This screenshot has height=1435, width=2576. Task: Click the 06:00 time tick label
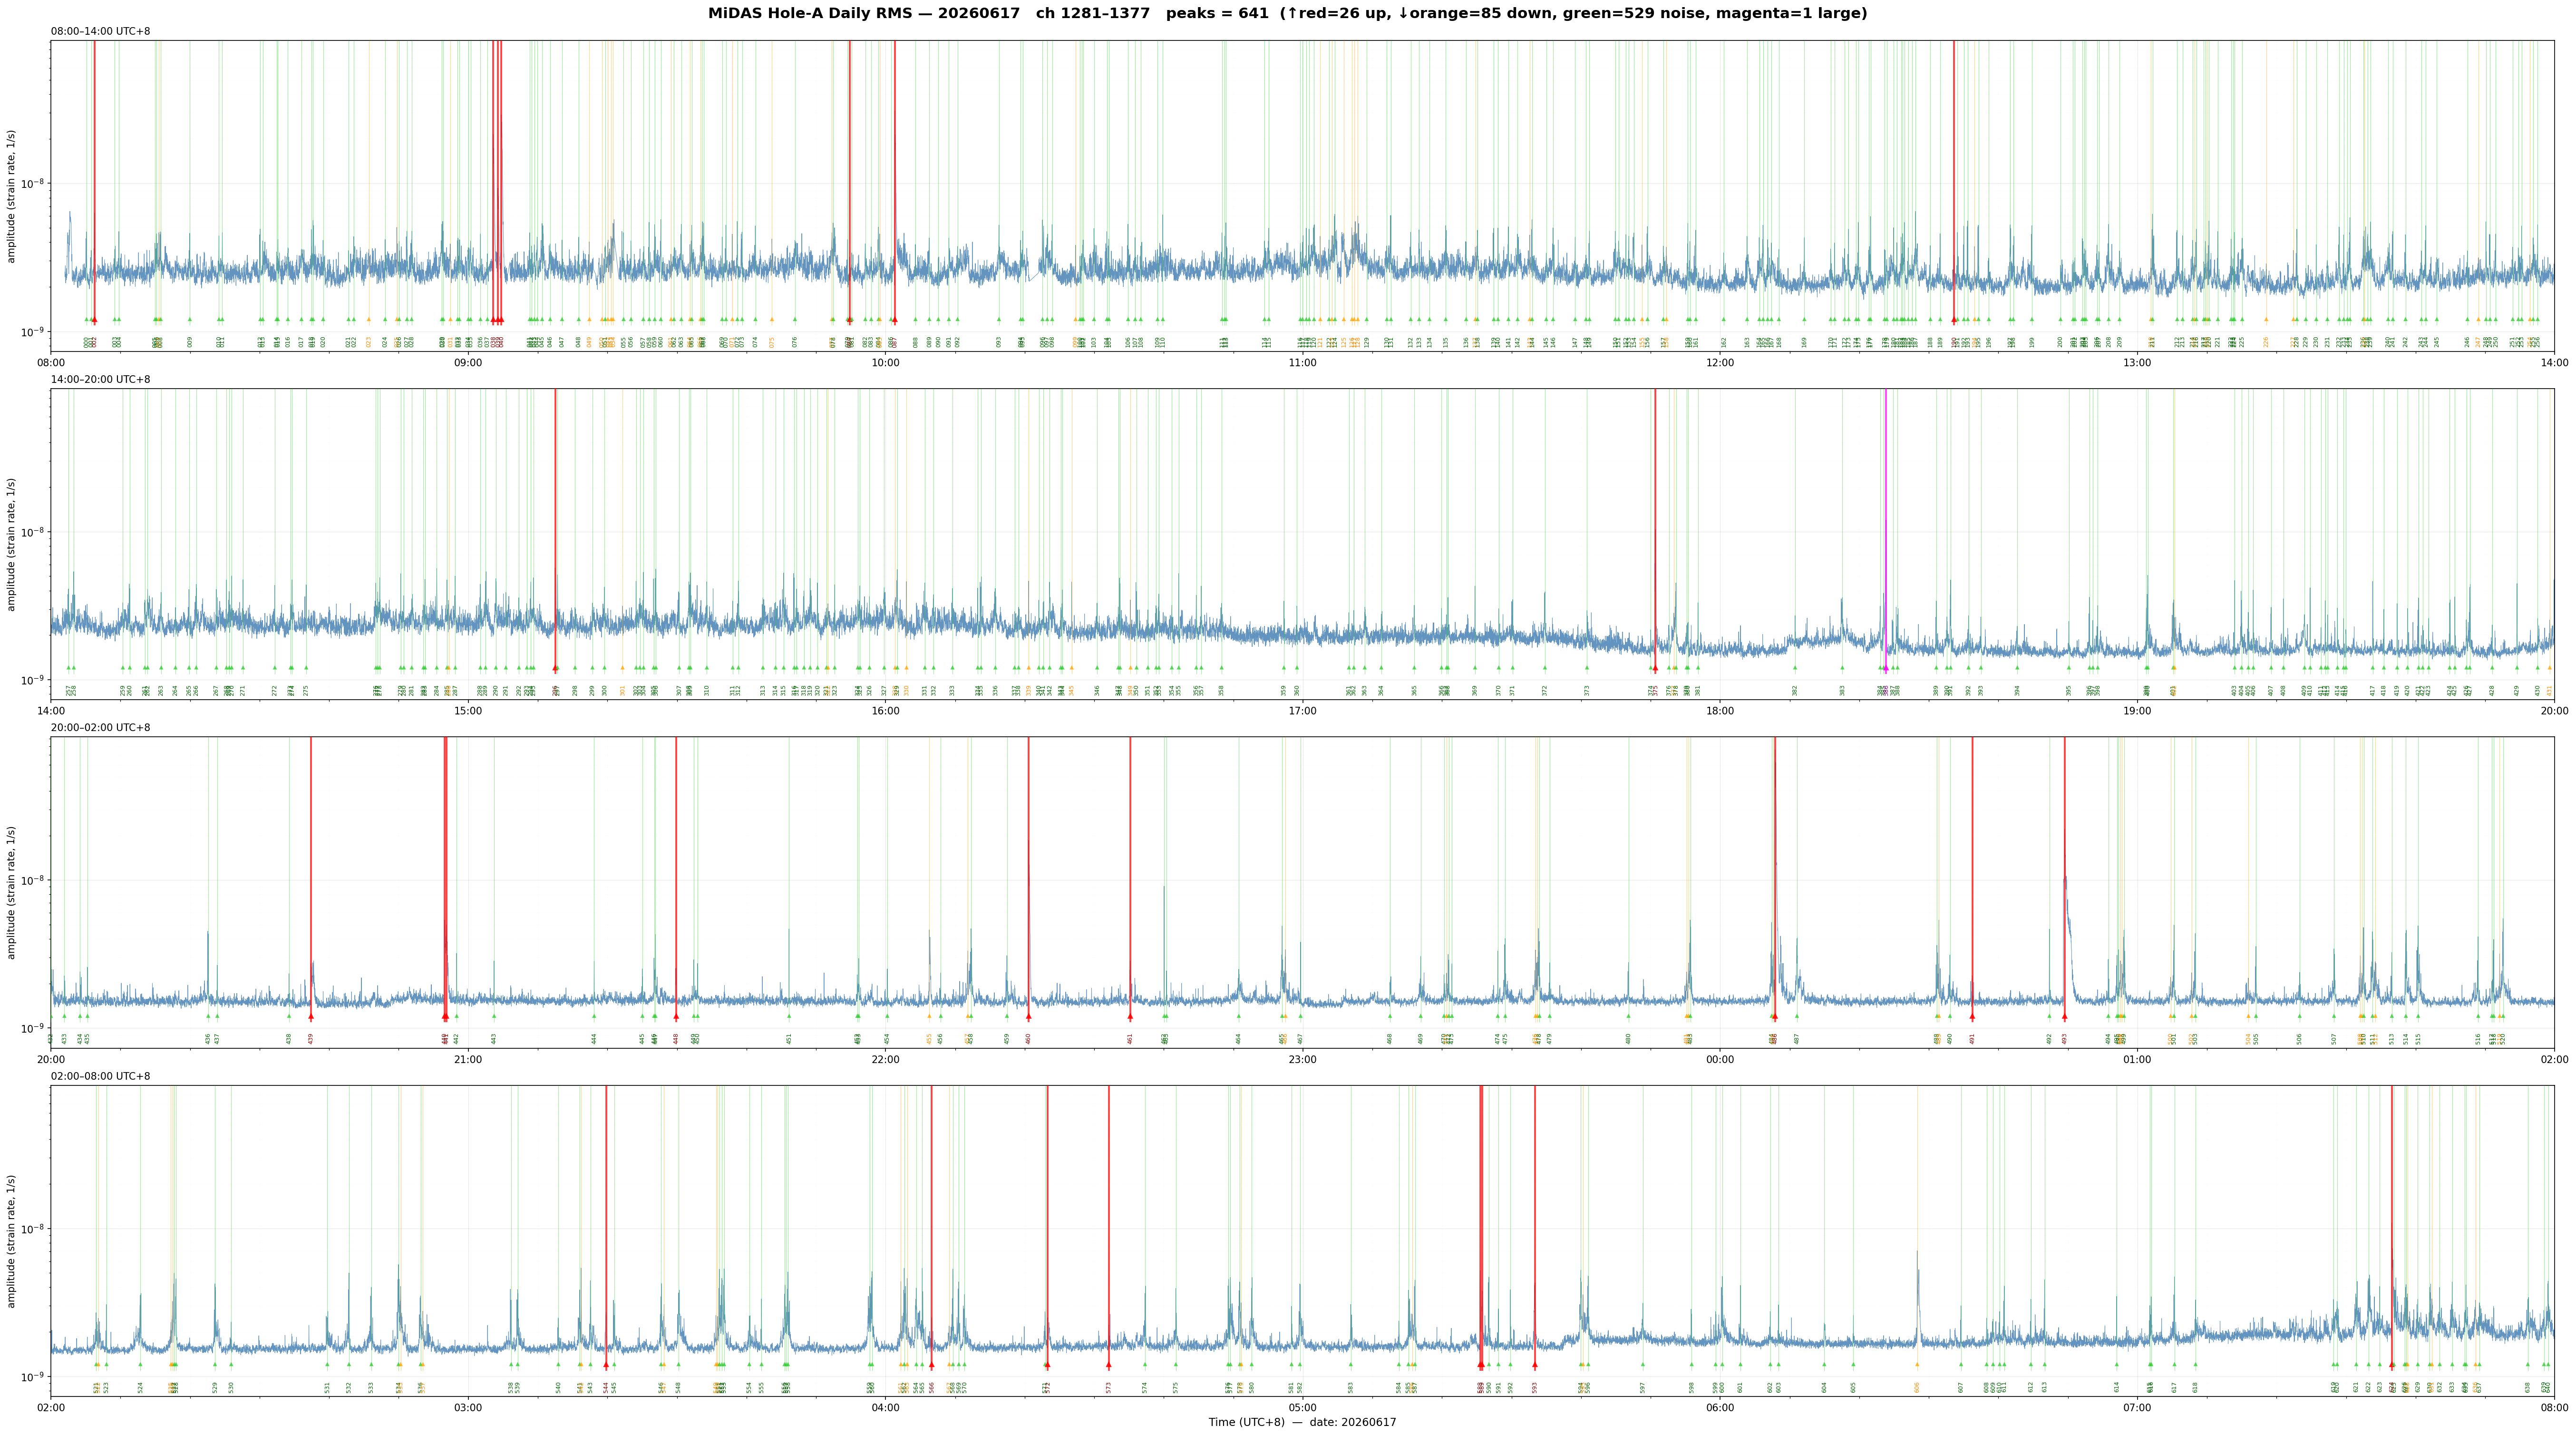click(1720, 1407)
